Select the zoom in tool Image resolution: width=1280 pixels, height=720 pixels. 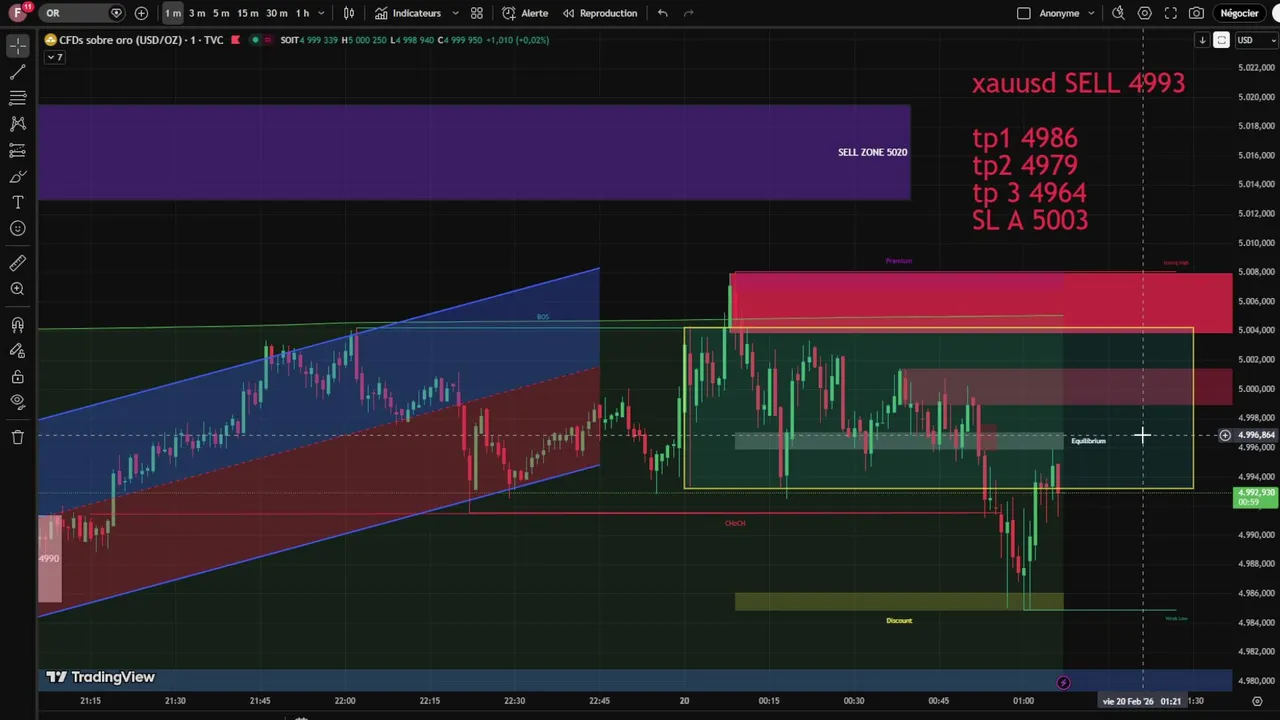coord(18,289)
